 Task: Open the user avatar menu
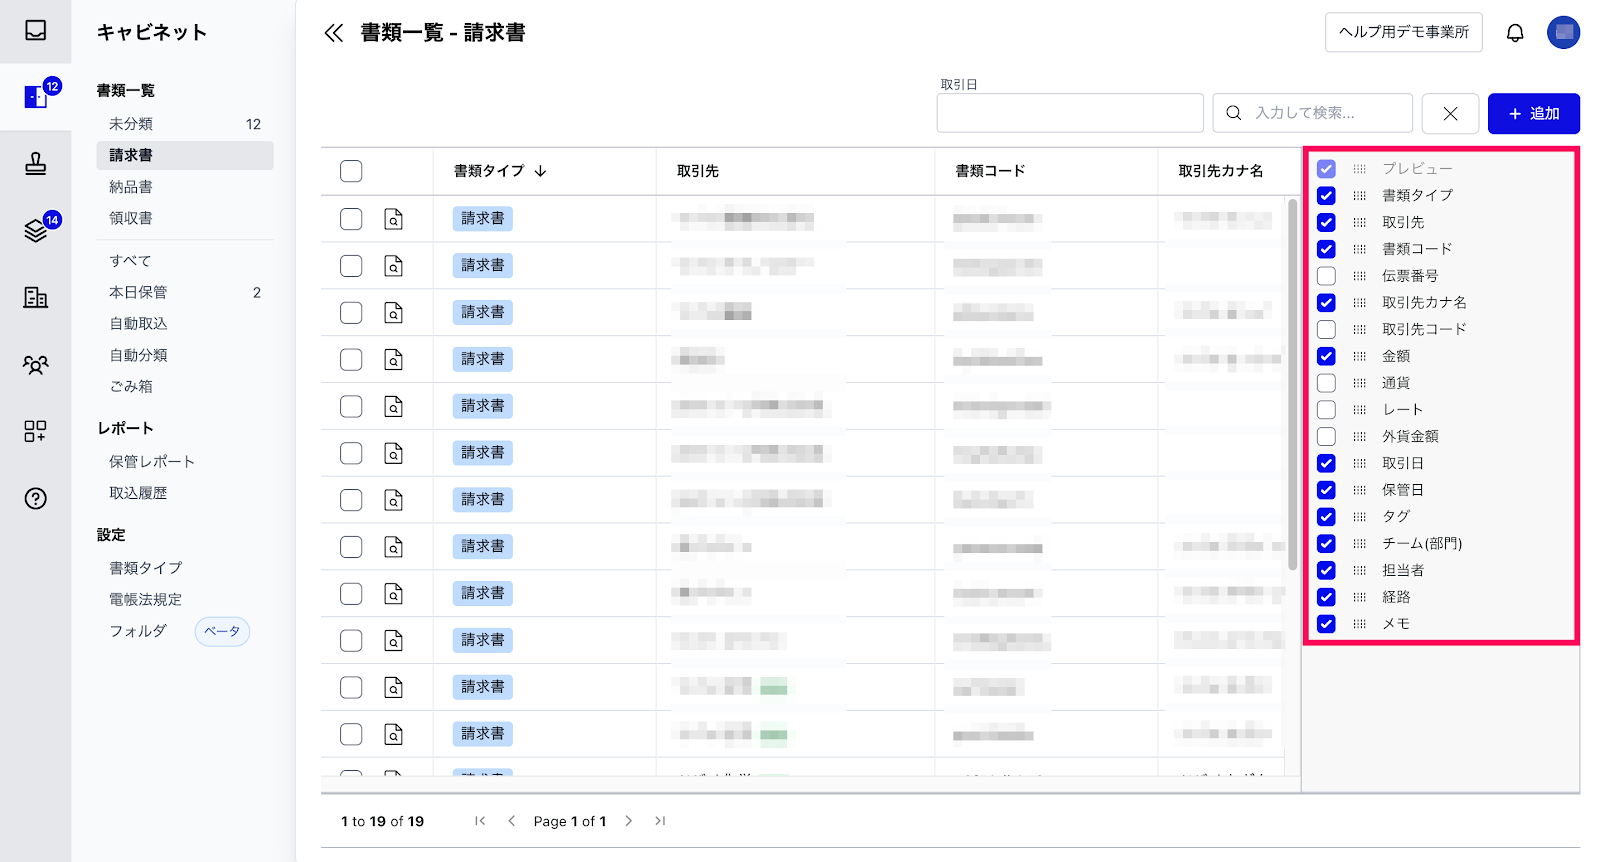coord(1563,32)
